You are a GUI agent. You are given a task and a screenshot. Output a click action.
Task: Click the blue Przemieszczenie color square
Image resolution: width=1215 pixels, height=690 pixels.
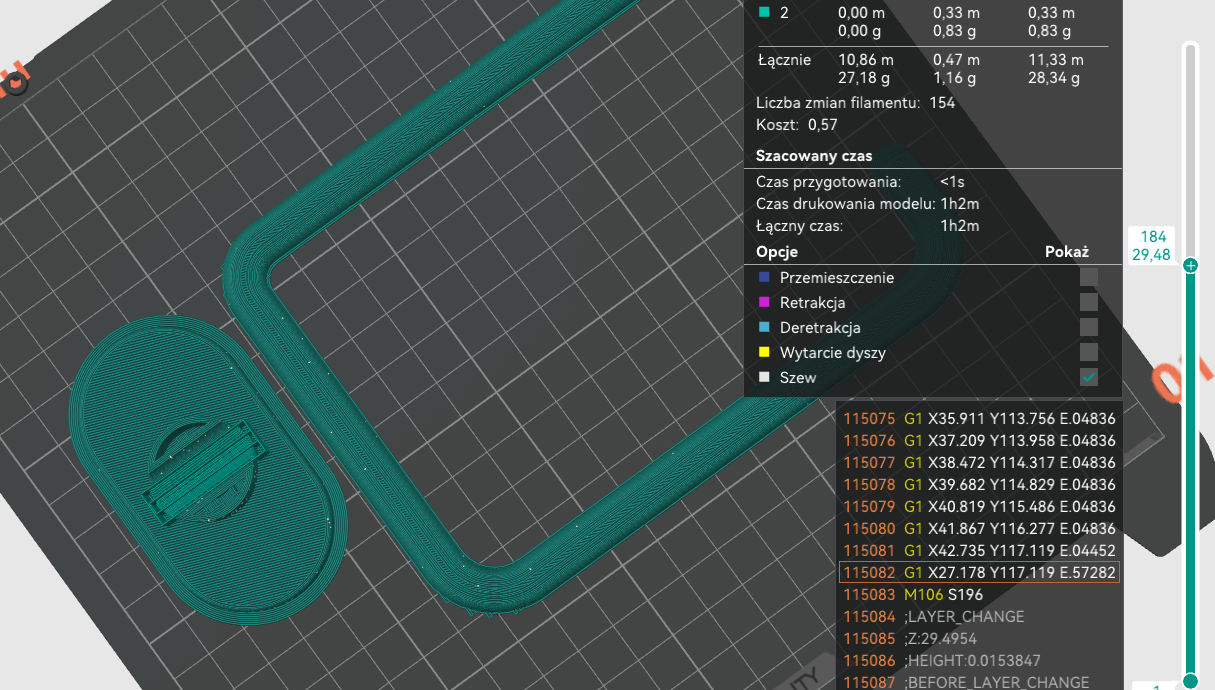pos(764,278)
